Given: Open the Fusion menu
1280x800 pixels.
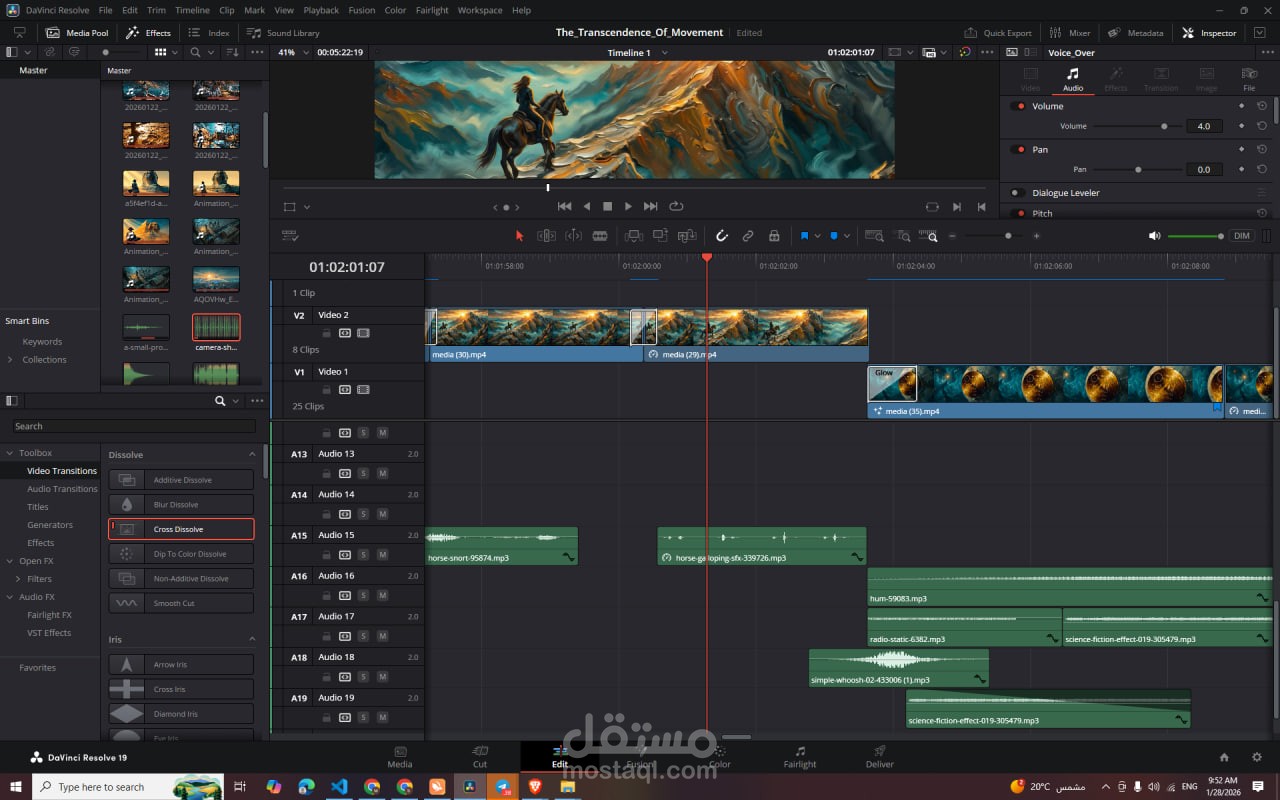Looking at the screenshot, I should coord(362,10).
